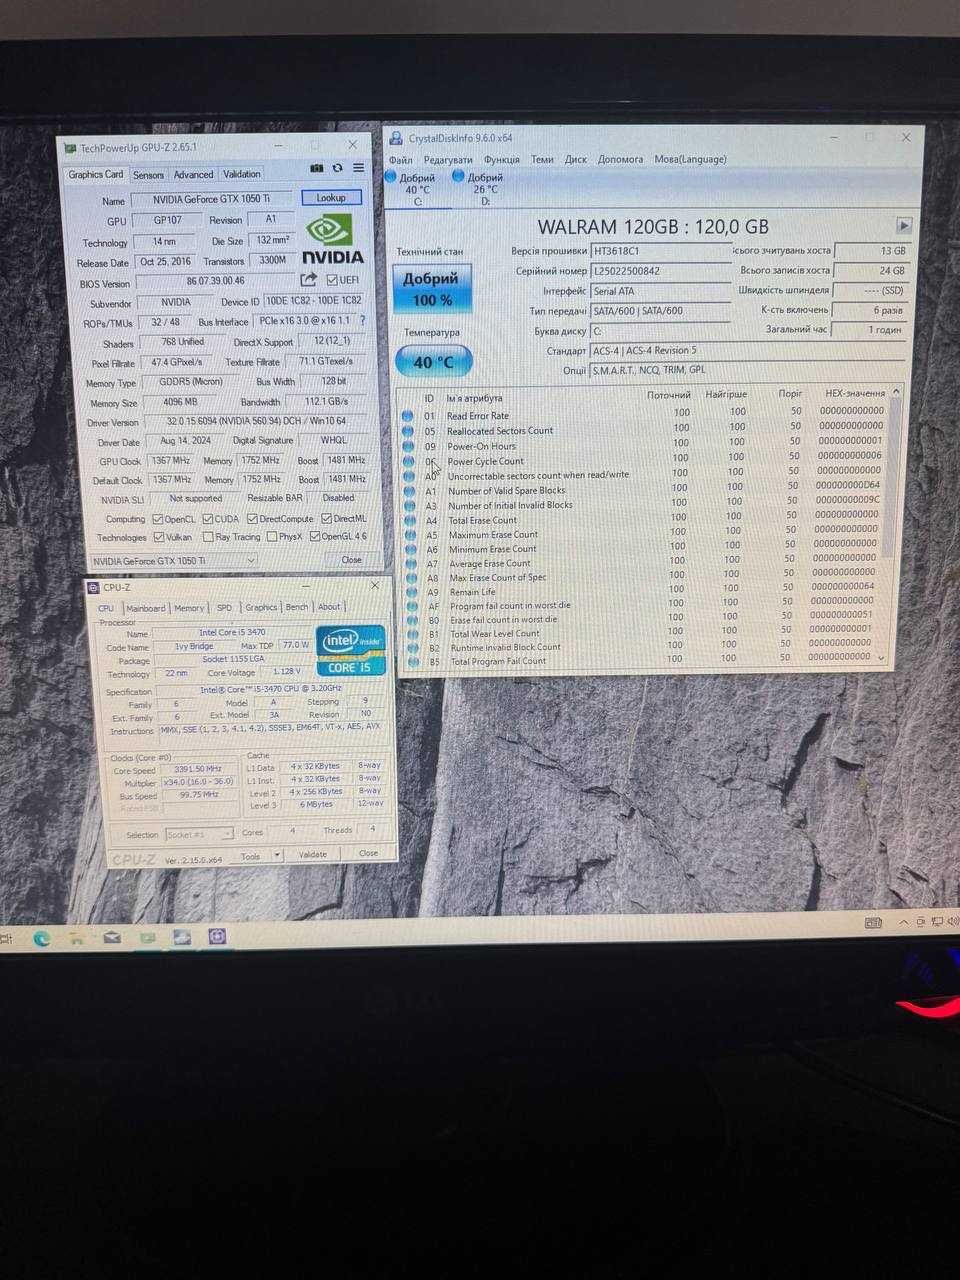Open the Мова(Language) menu
Screen dimensions: 960x1280
coord(691,159)
